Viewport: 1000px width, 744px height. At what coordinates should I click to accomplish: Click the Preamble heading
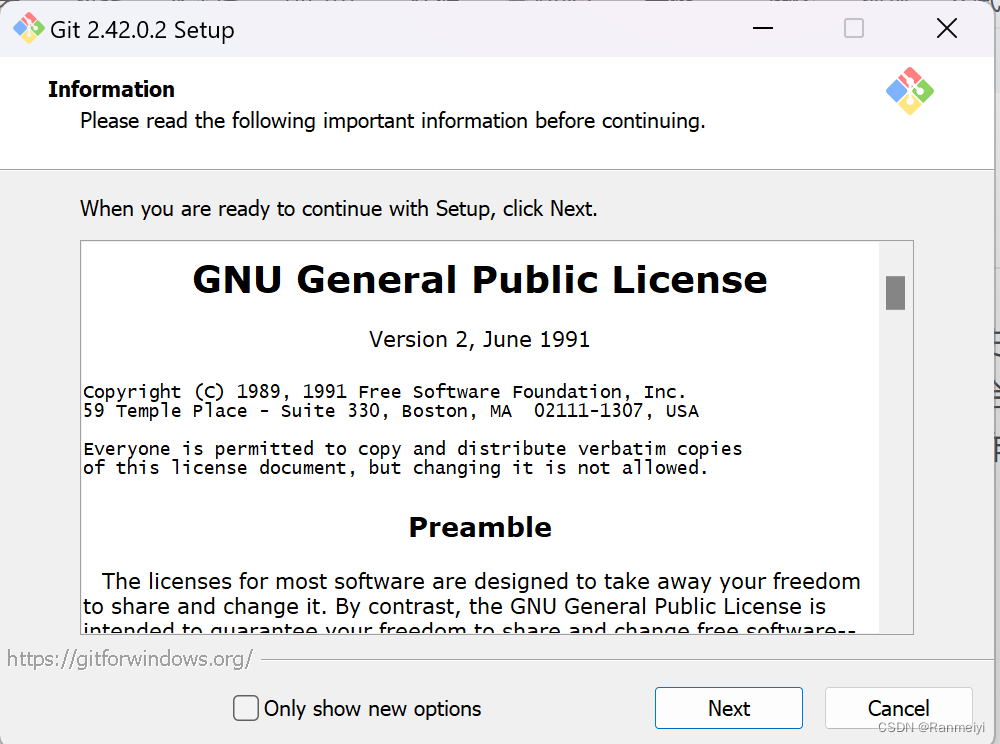pos(480,527)
